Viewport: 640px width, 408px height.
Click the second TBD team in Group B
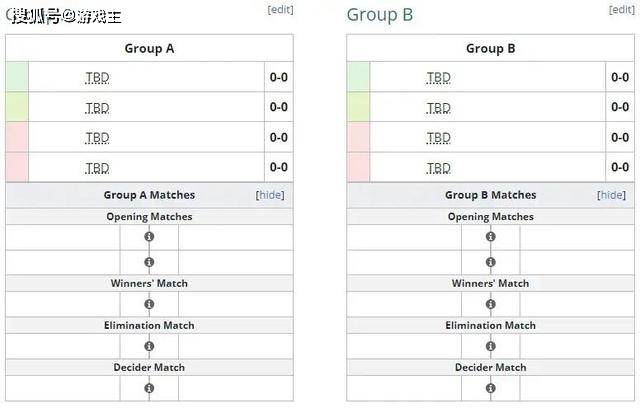438,107
